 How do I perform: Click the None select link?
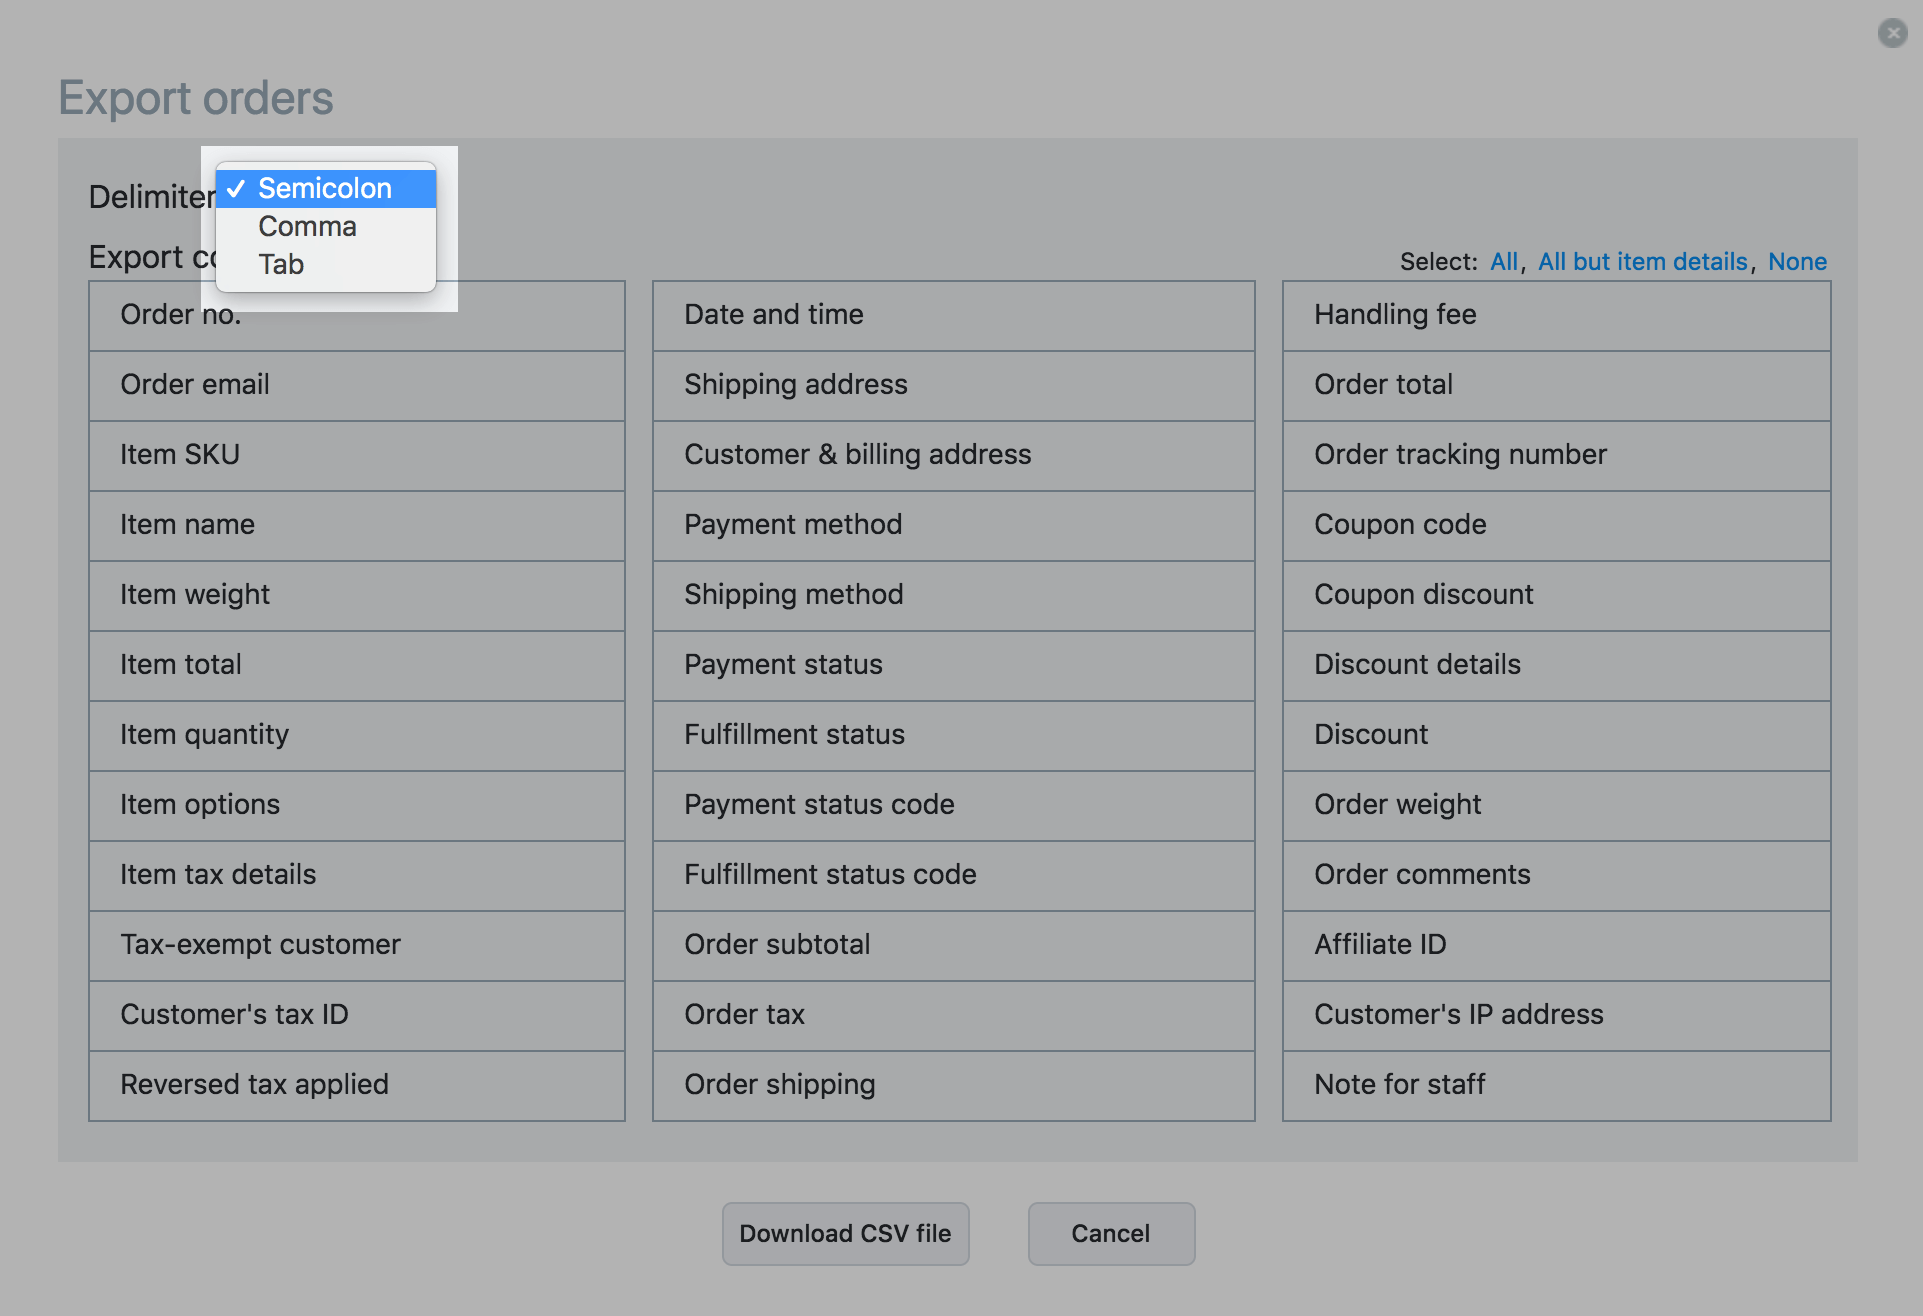tap(1797, 262)
